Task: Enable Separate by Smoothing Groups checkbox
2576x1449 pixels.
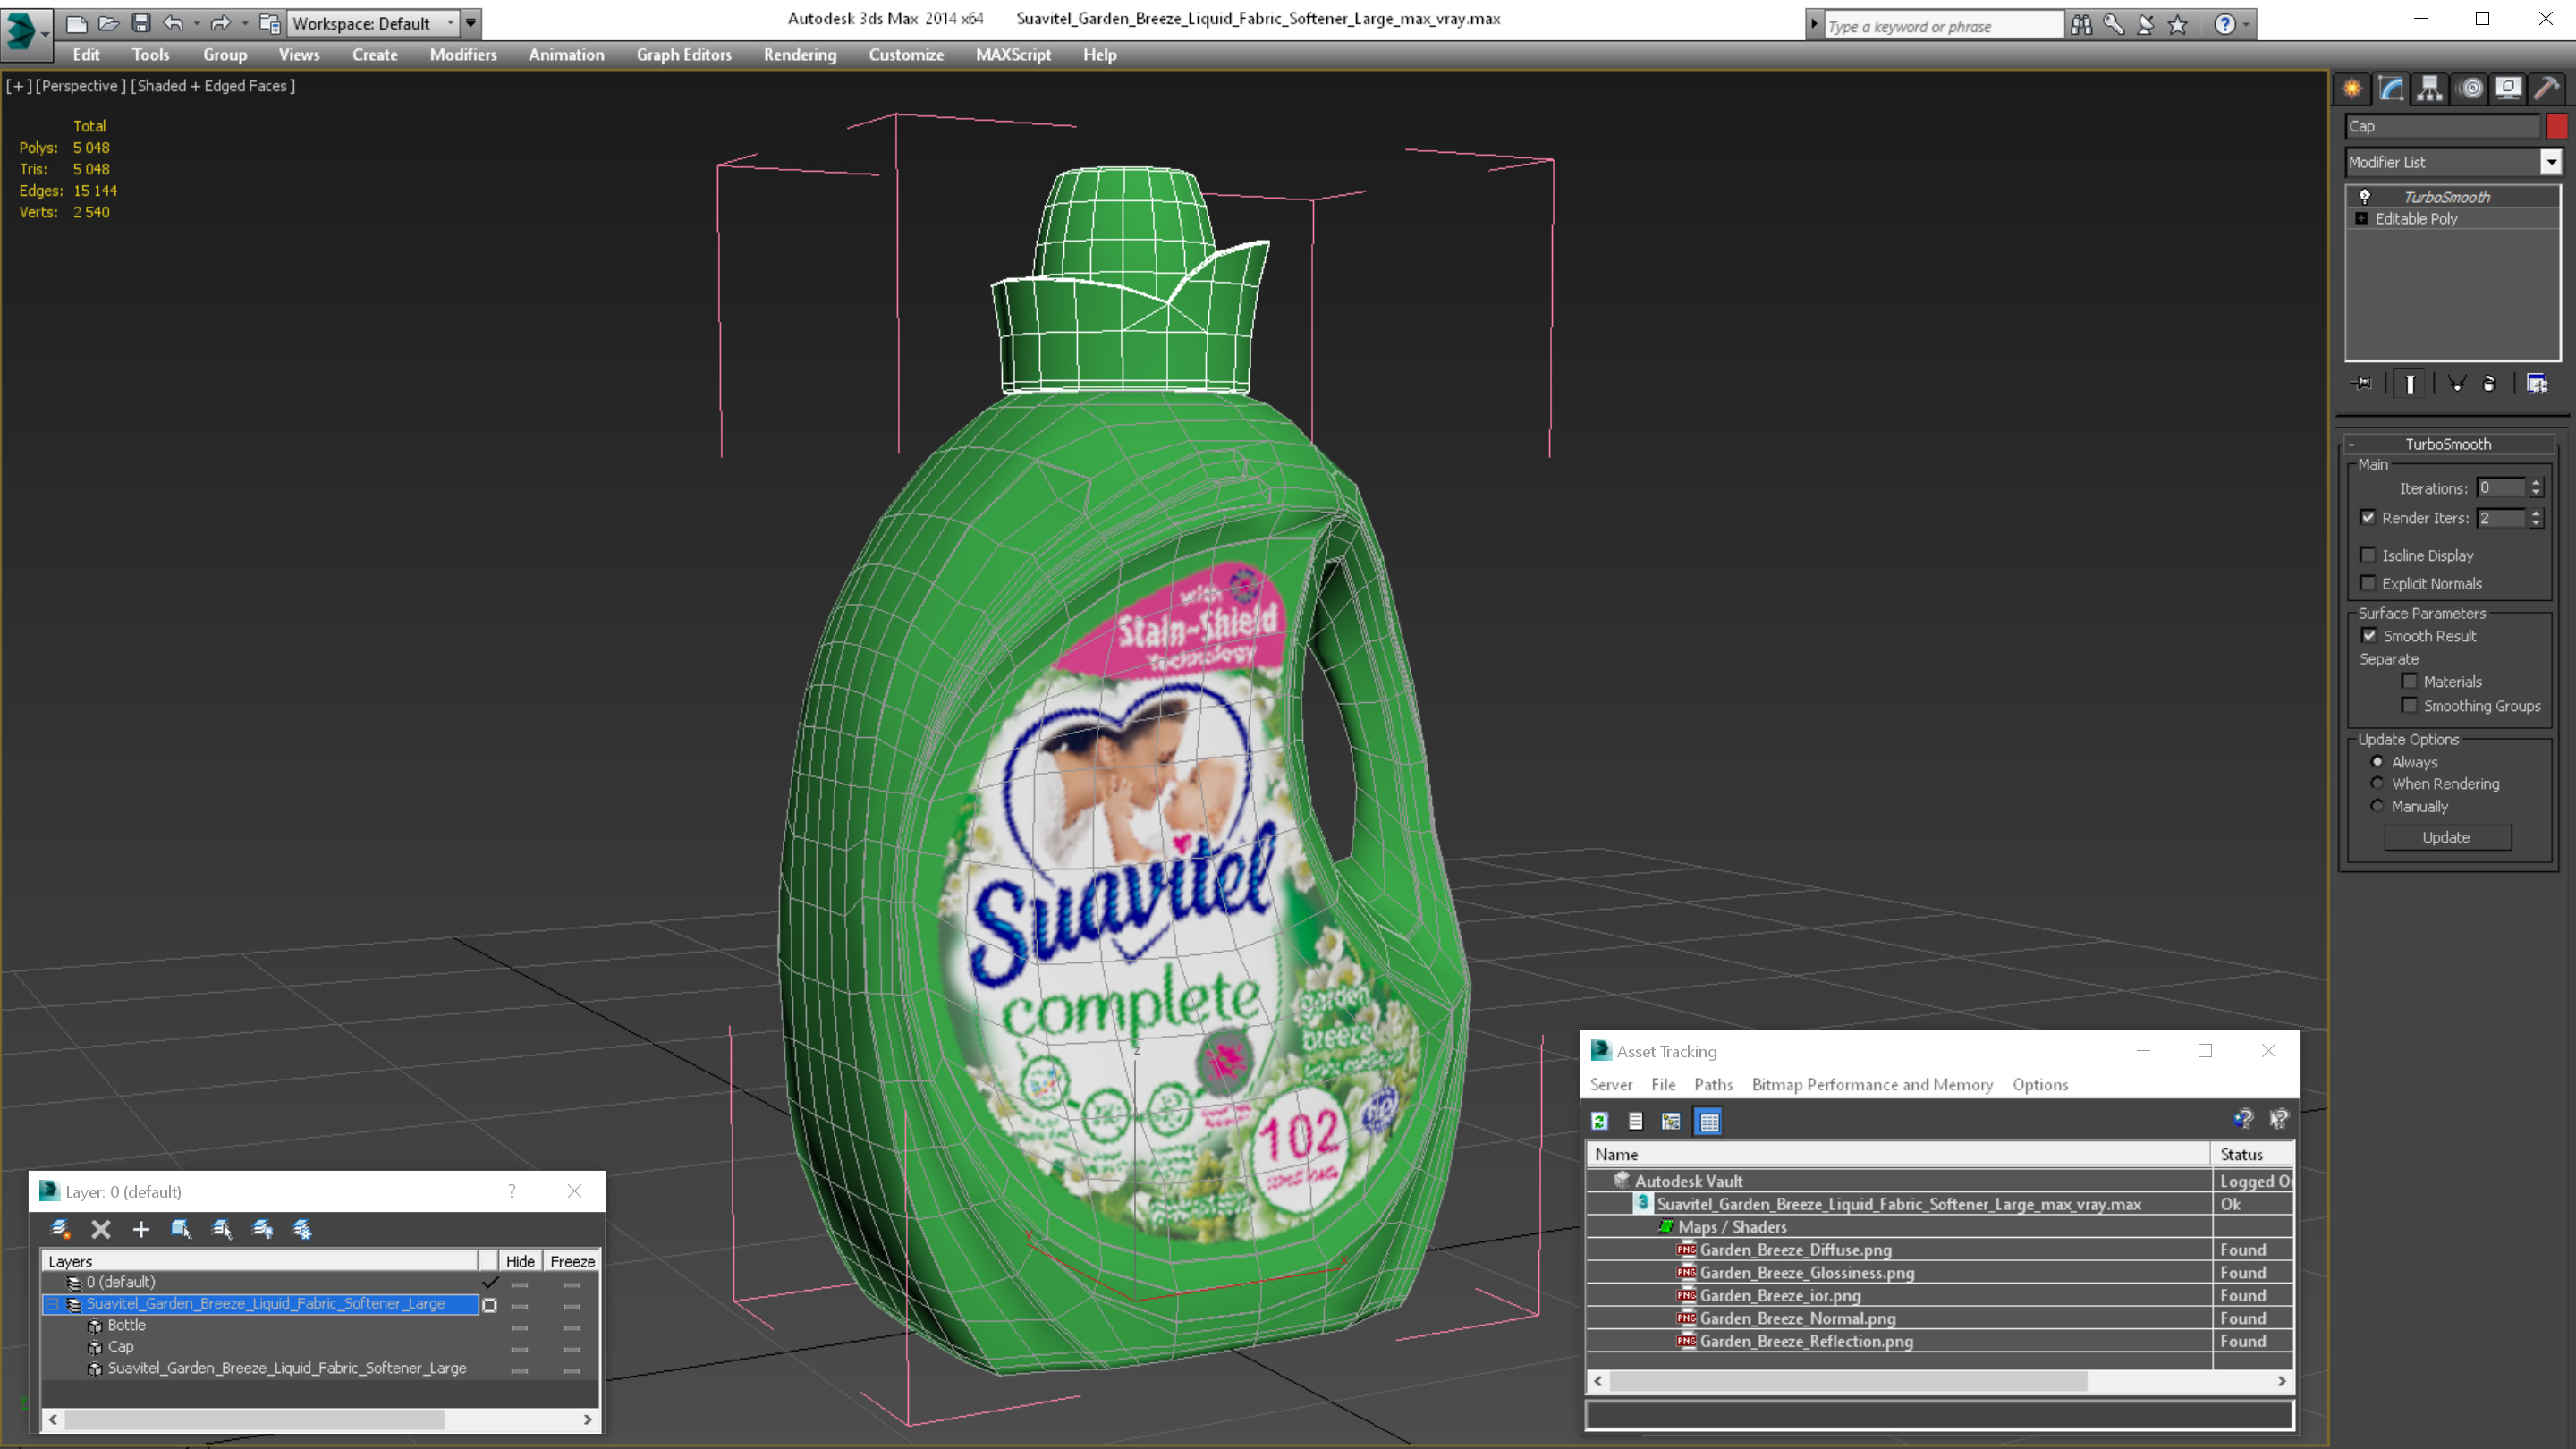Action: [x=2409, y=705]
